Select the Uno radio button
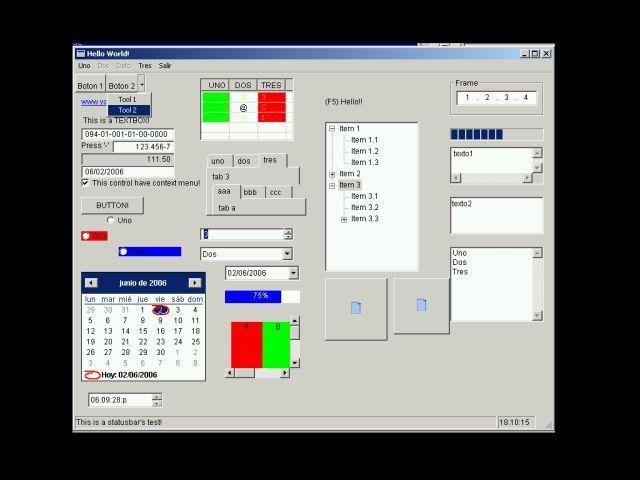 tap(110, 220)
